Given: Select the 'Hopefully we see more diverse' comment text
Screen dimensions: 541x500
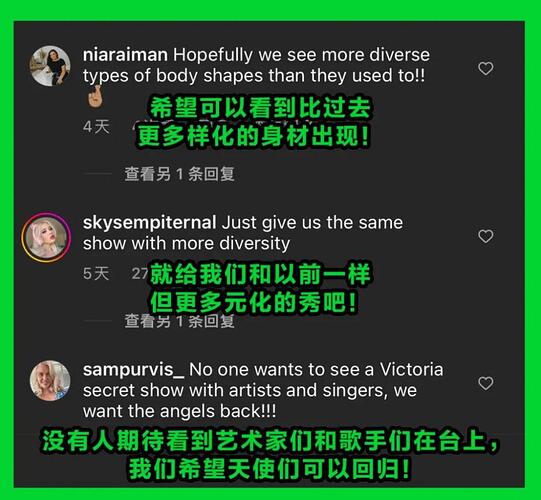Looking at the screenshot, I should coord(301,55).
